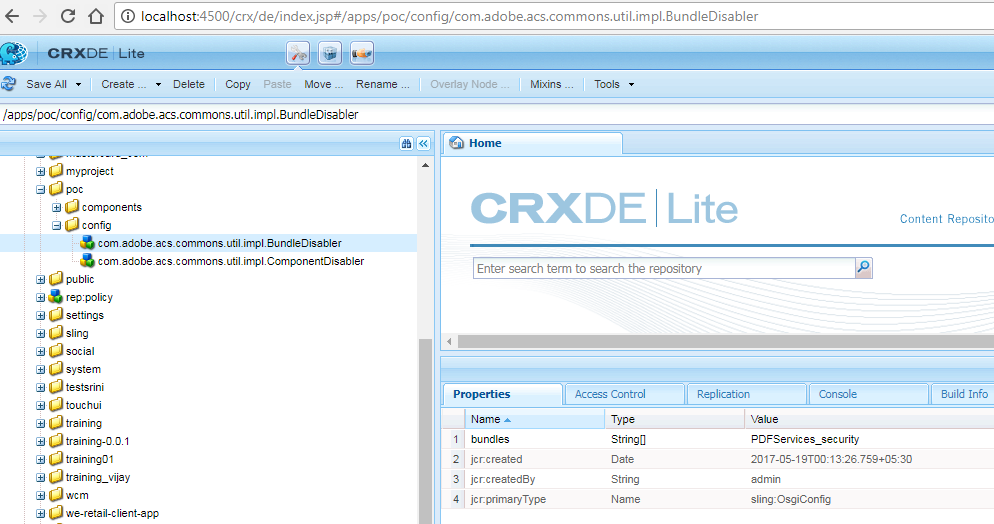Click the Save All button

(x=46, y=84)
